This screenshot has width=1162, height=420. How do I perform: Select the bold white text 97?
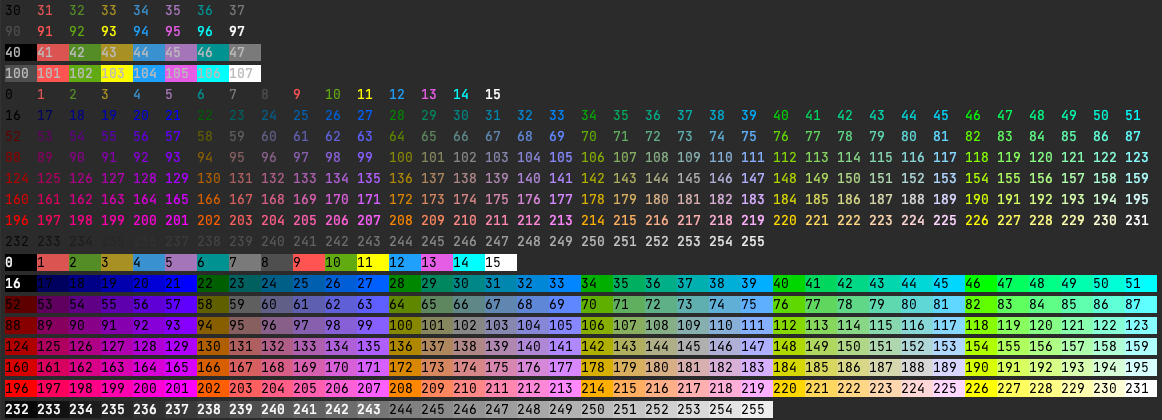237,32
